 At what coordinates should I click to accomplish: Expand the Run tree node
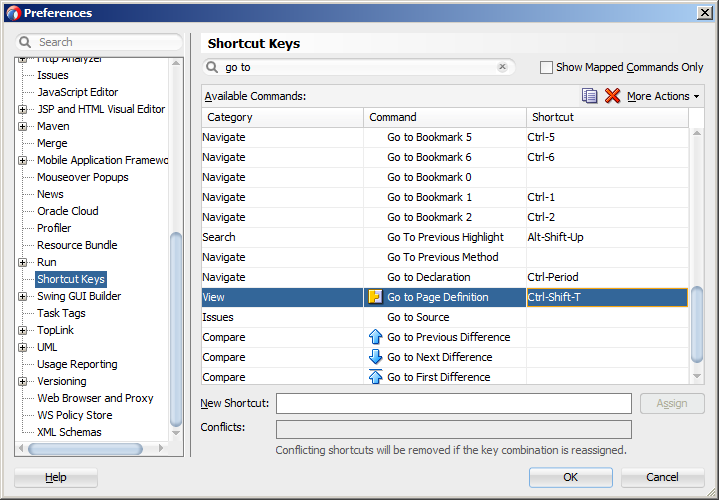coord(22,262)
